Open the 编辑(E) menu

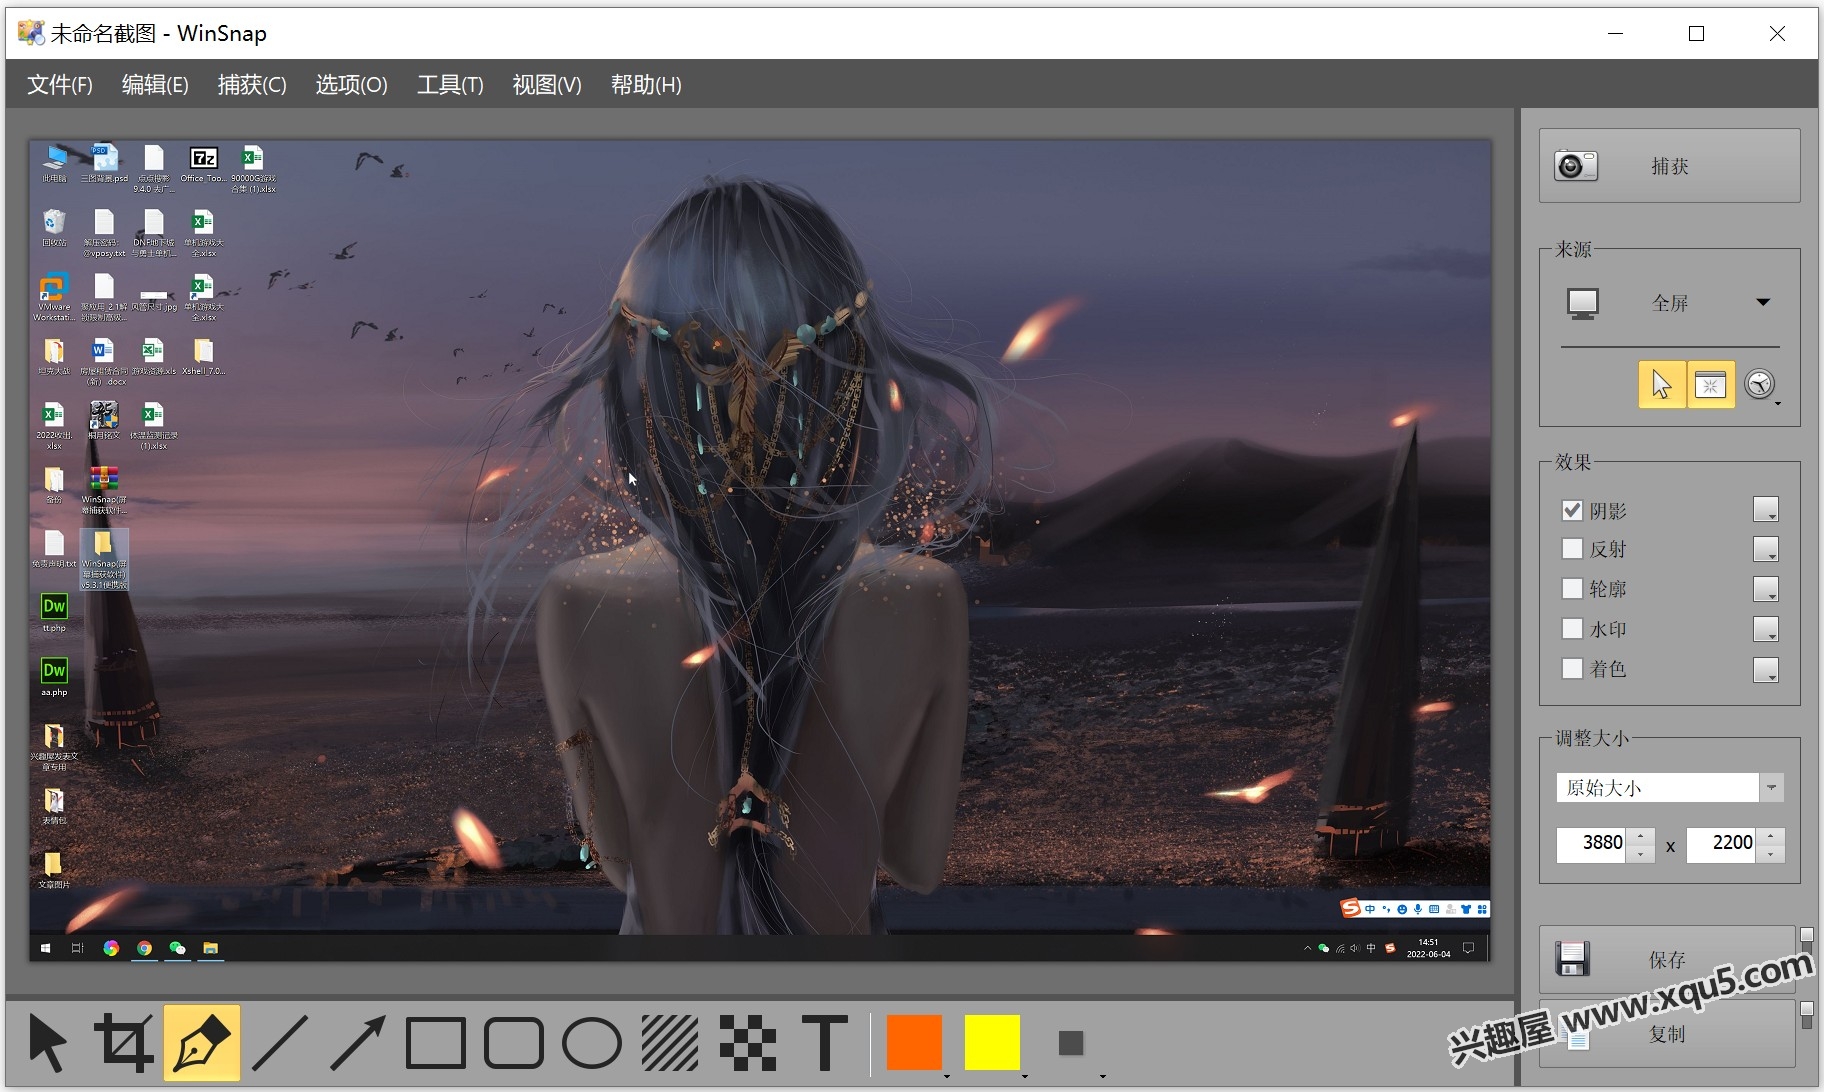tap(155, 85)
